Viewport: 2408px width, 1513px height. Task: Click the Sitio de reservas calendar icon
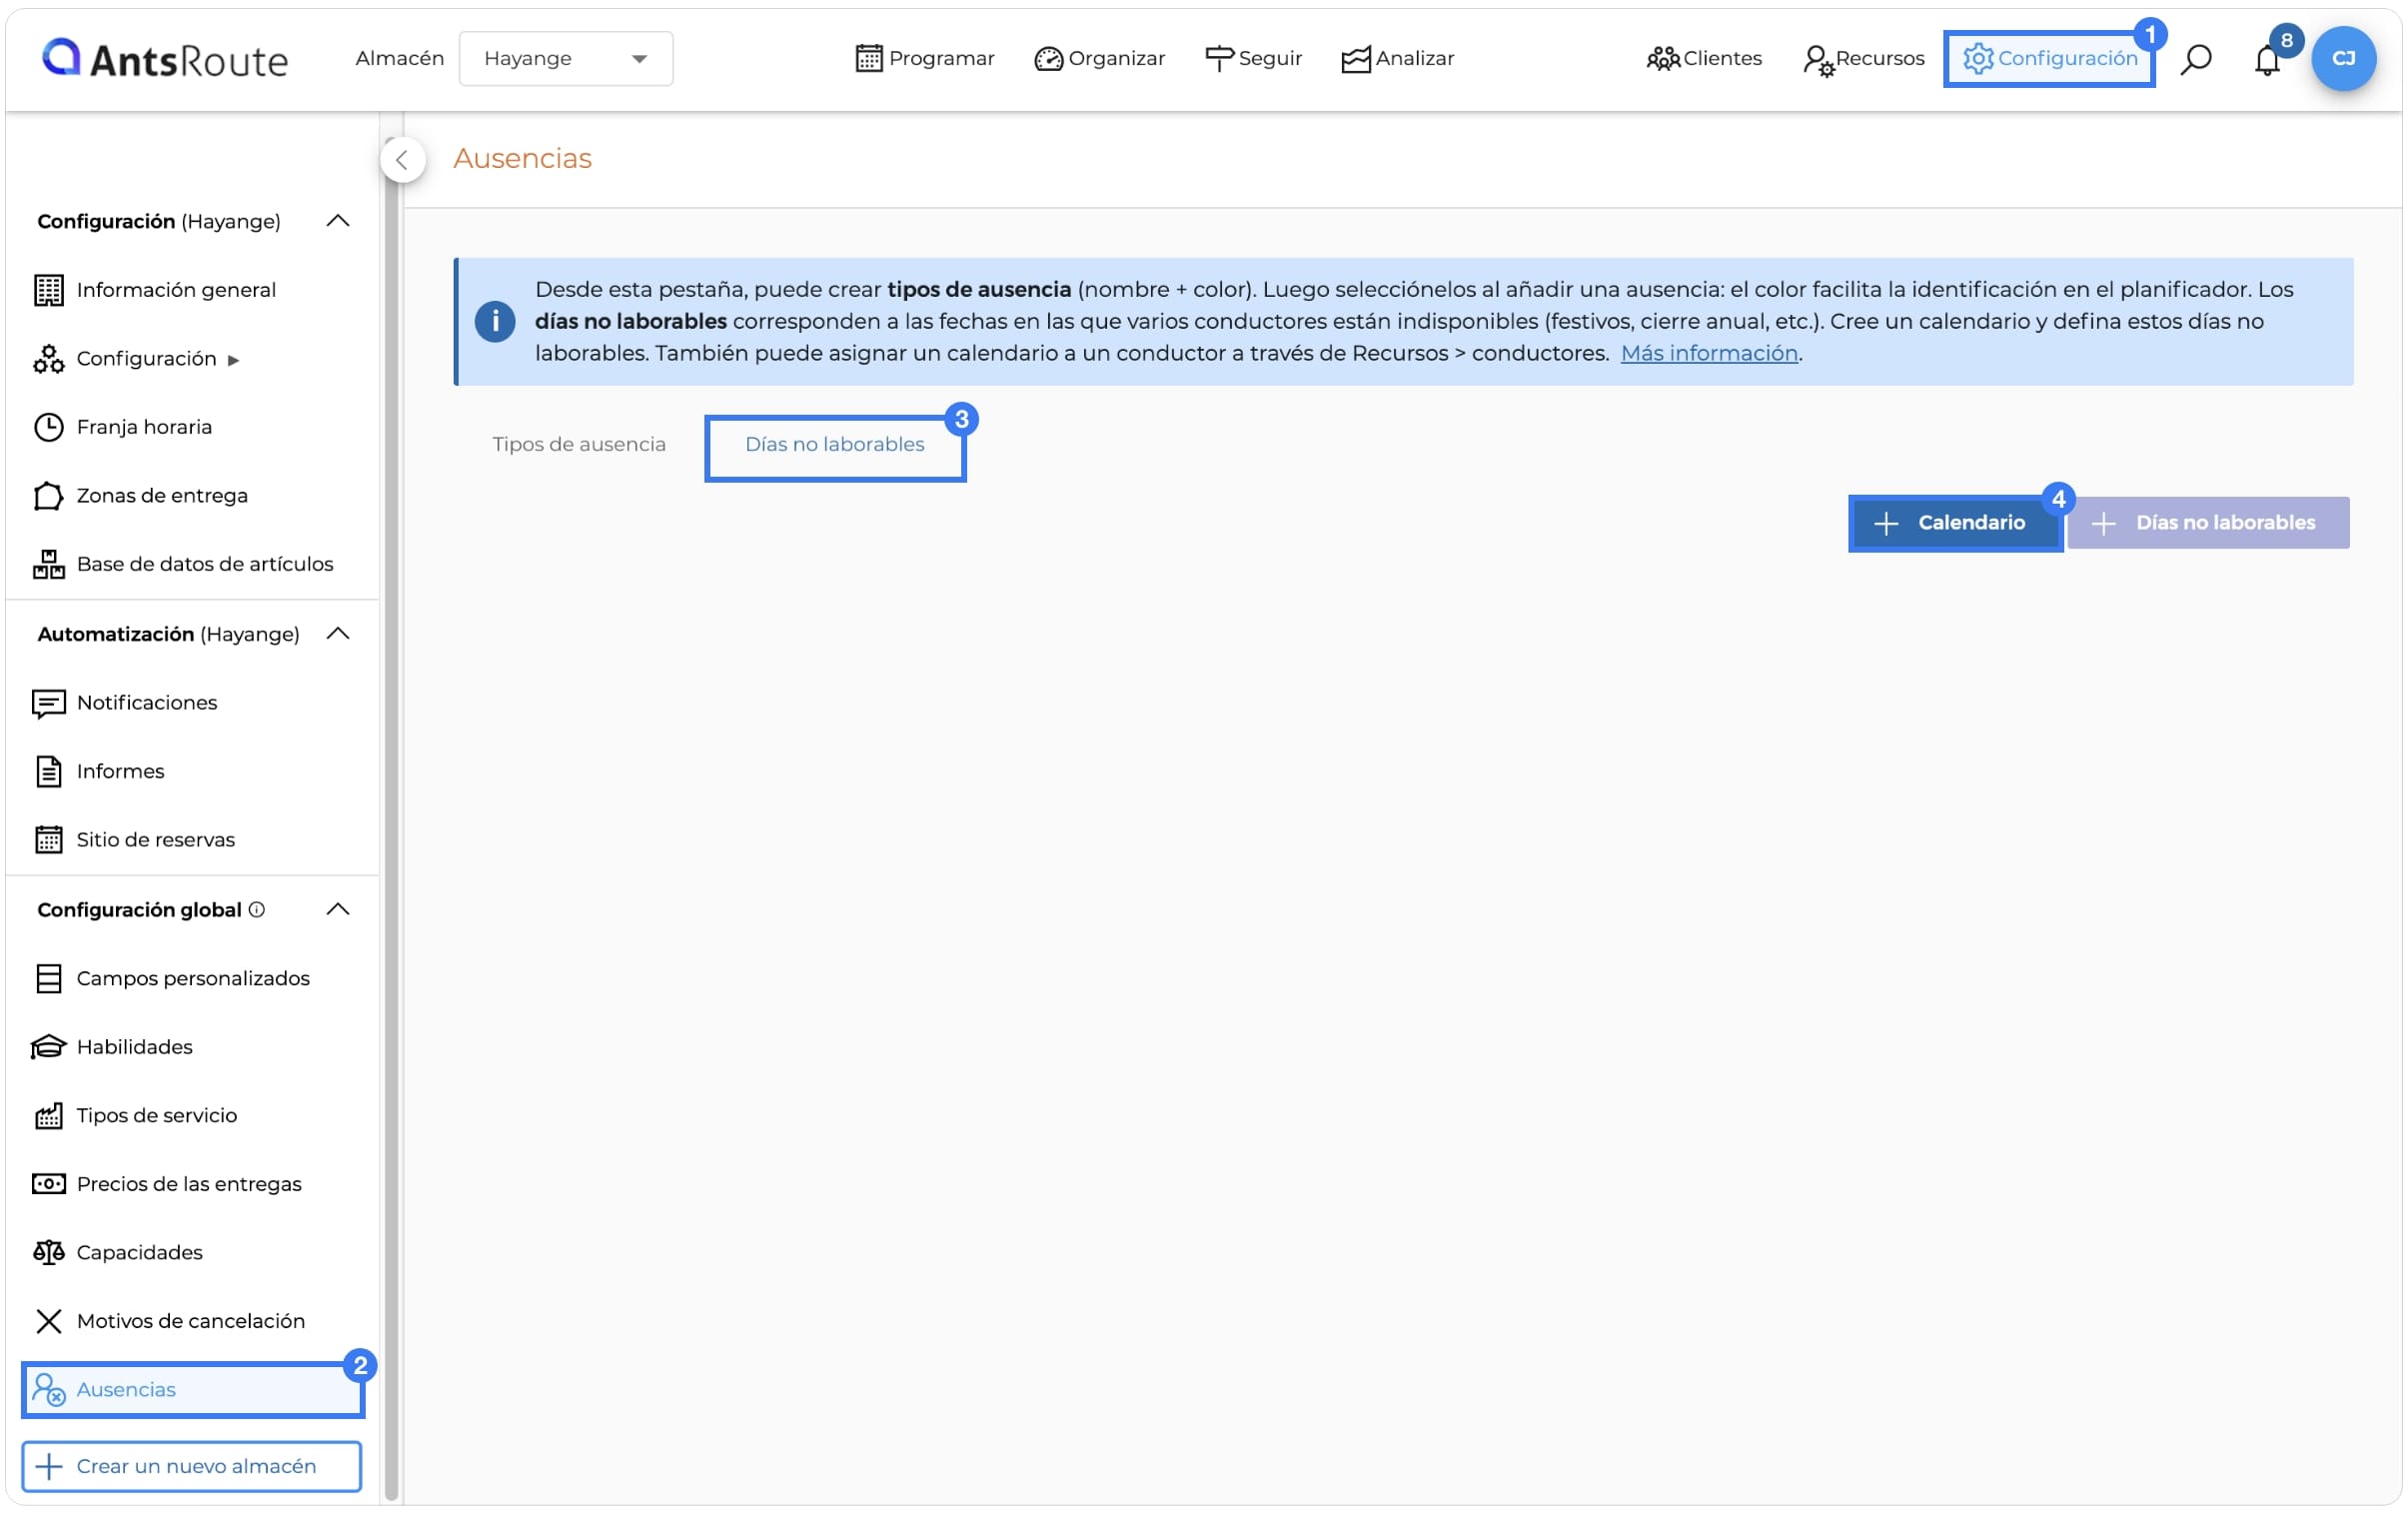coord(48,840)
